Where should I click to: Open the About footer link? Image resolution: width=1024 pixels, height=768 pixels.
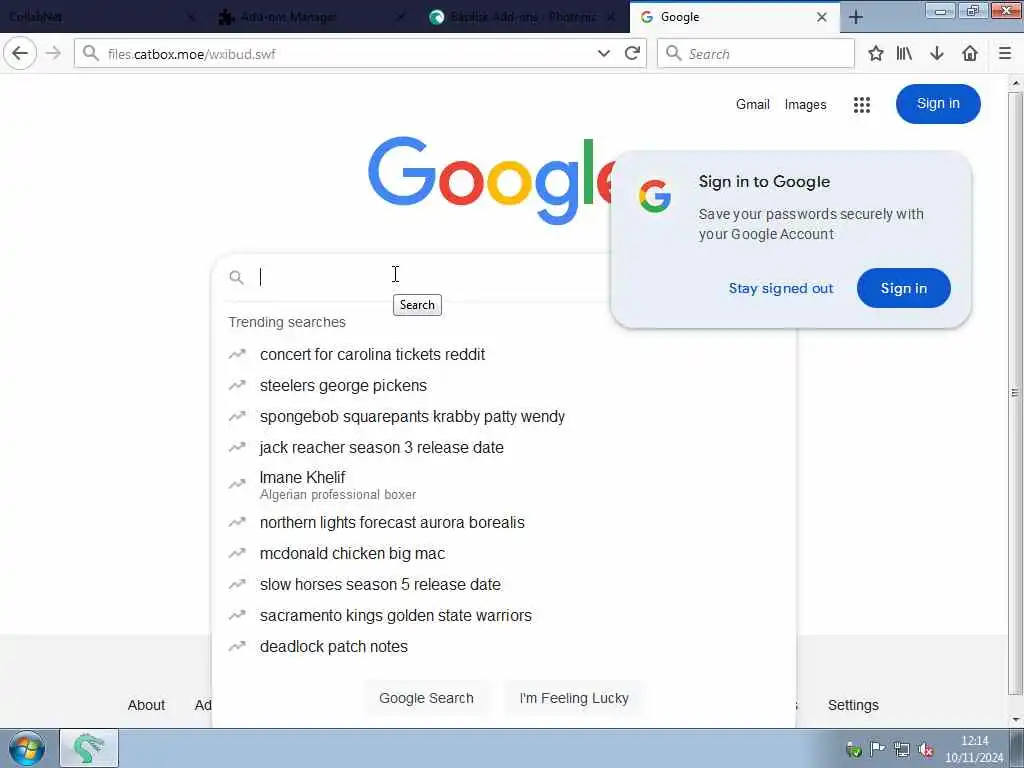click(146, 705)
